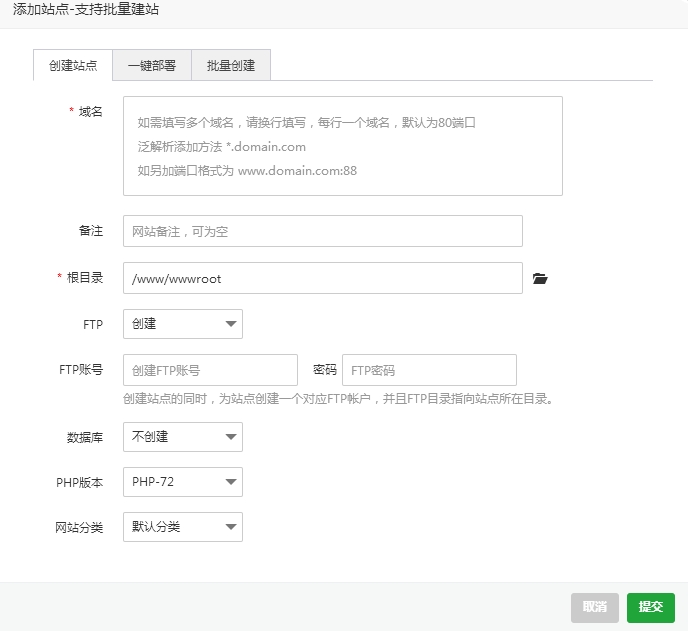Click the 网站分类 label text

tap(79, 527)
